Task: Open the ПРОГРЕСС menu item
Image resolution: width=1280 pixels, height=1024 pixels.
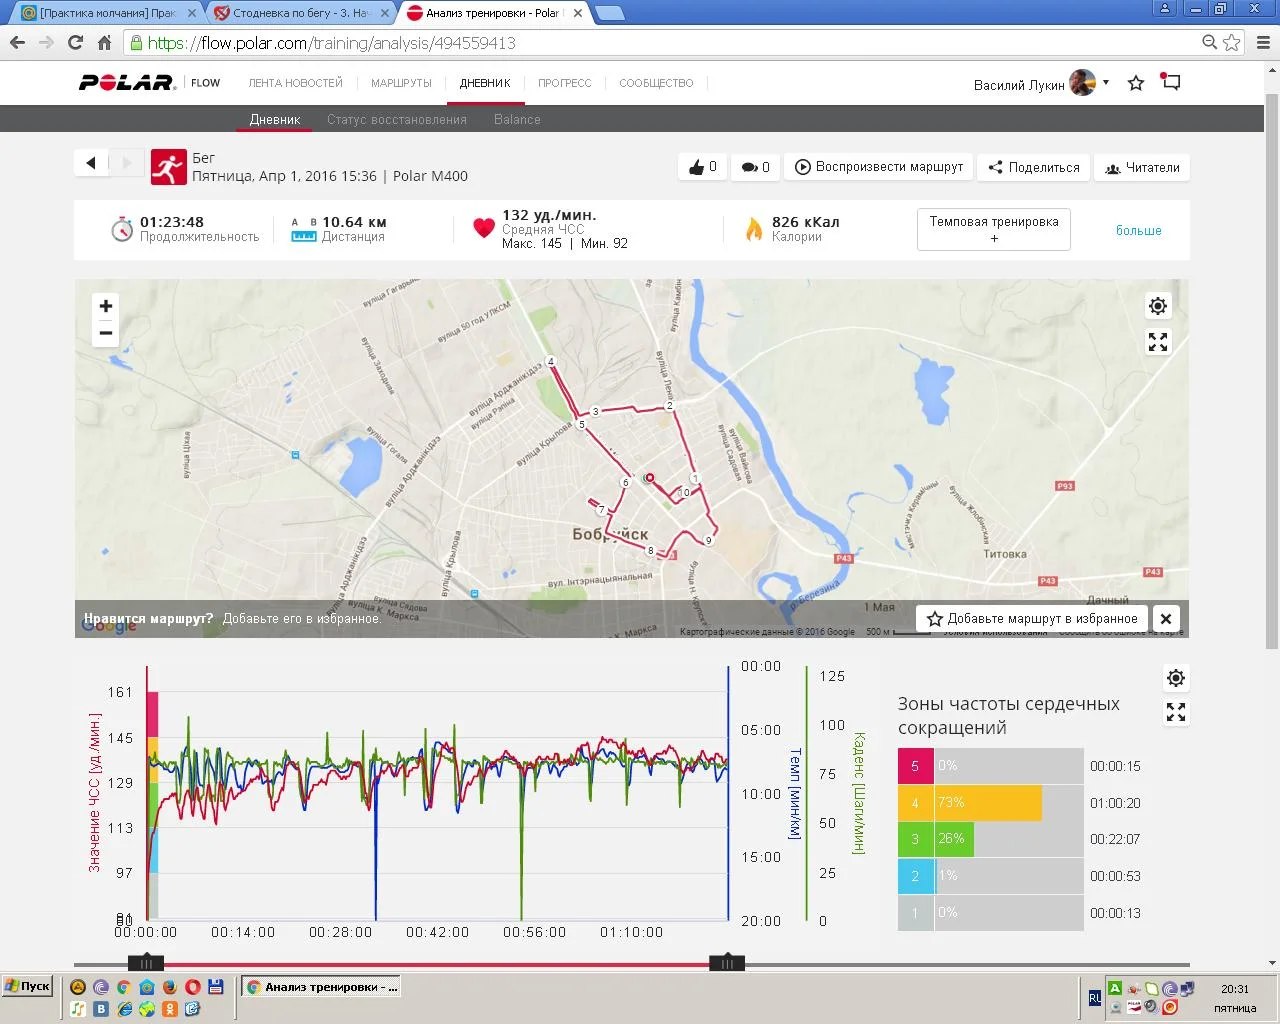Action: 564,83
